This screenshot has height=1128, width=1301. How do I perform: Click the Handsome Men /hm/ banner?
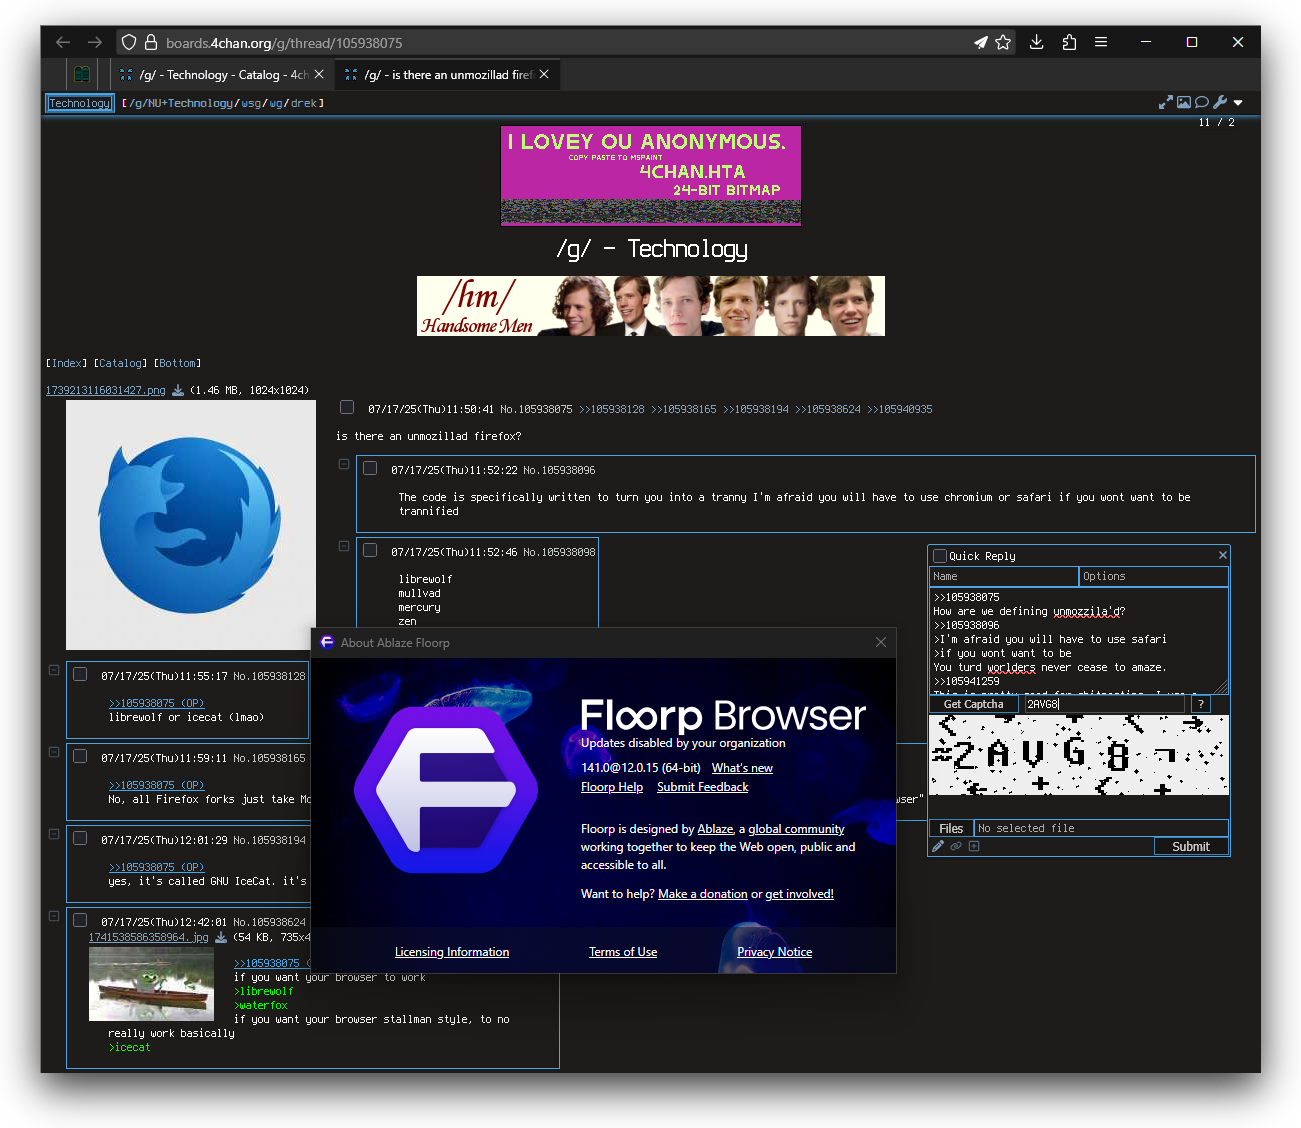pyautogui.click(x=651, y=306)
